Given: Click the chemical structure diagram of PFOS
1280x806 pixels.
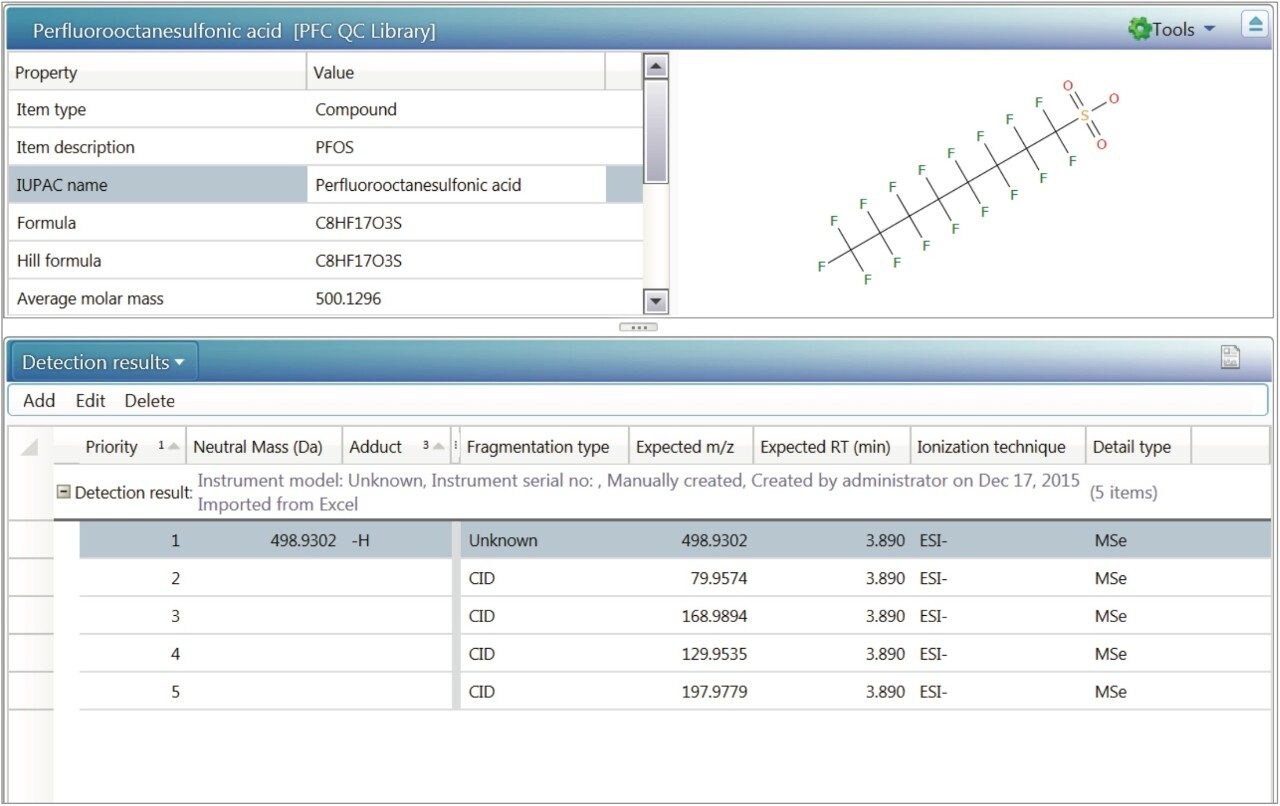Looking at the screenshot, I should point(968,183).
